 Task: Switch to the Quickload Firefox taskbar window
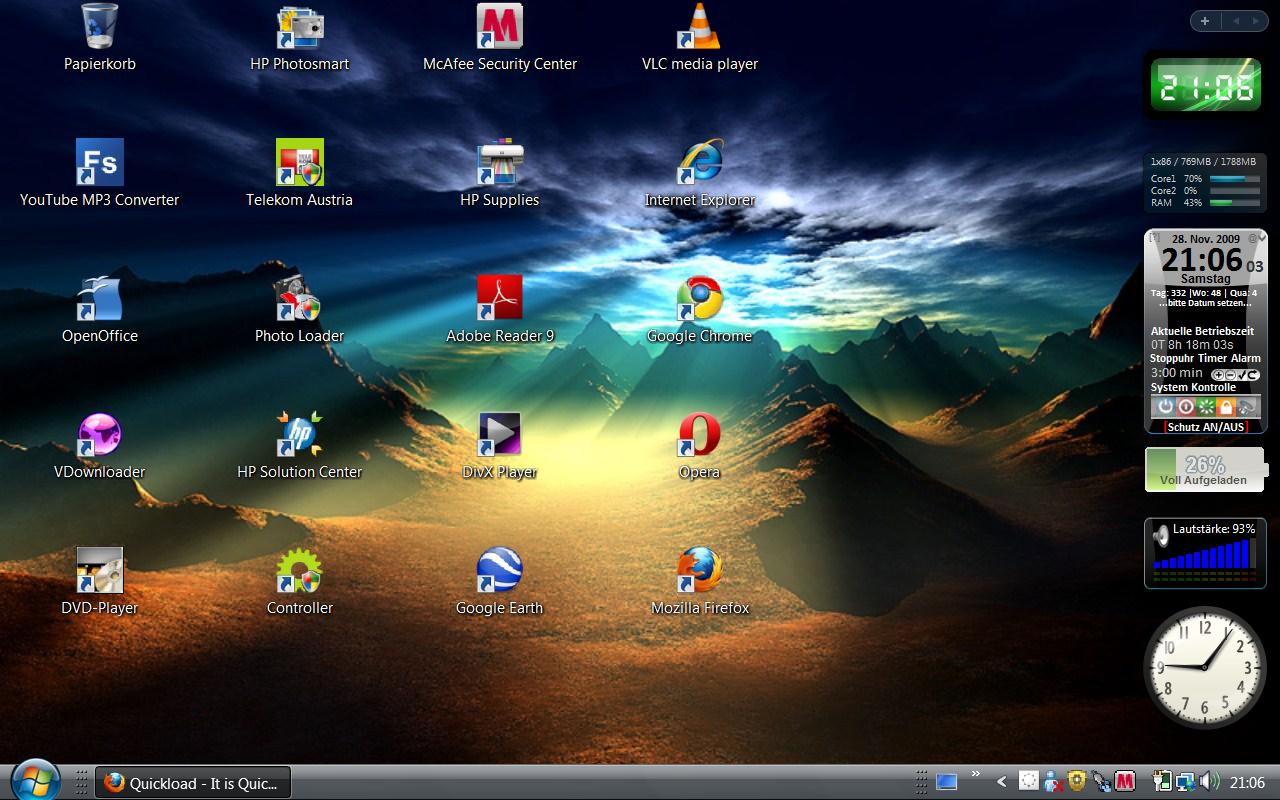[193, 783]
